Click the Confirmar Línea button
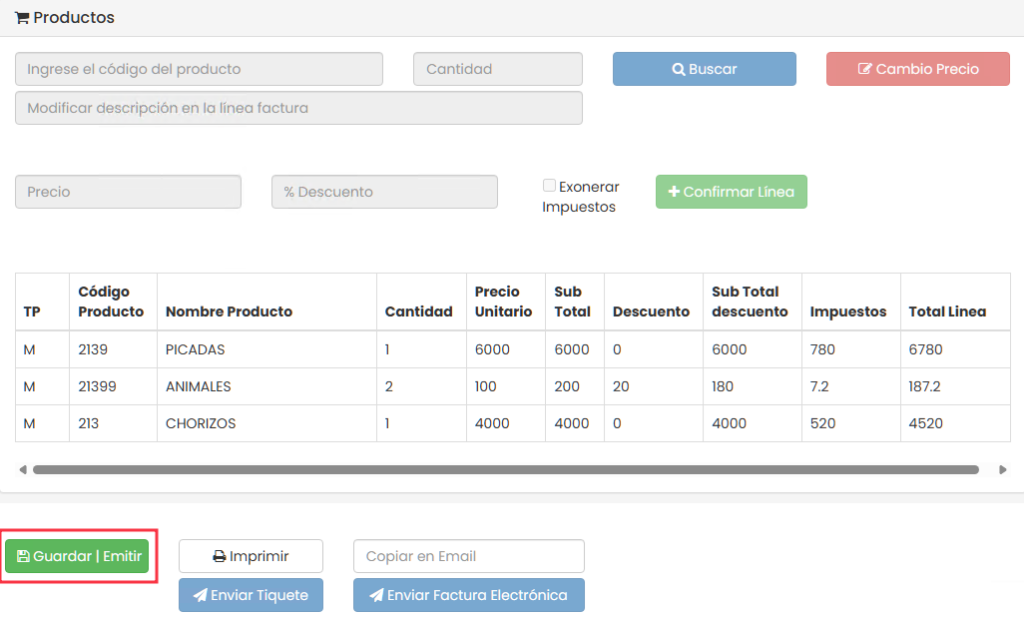This screenshot has height=617, width=1024. [731, 192]
